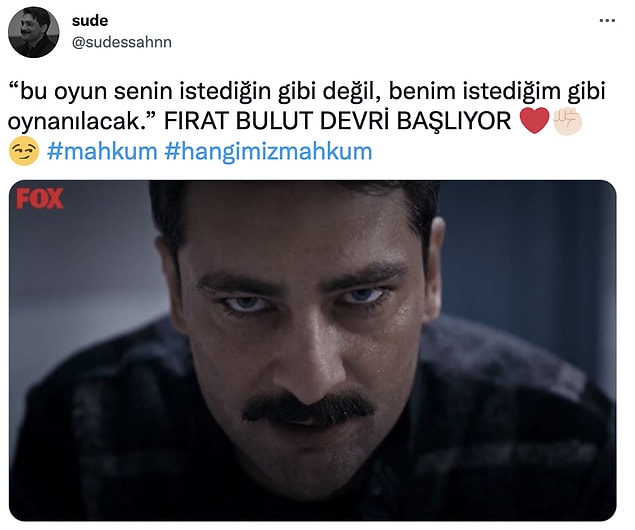Click the smirking face emoji
The height and width of the screenshot is (530, 635).
(24, 151)
